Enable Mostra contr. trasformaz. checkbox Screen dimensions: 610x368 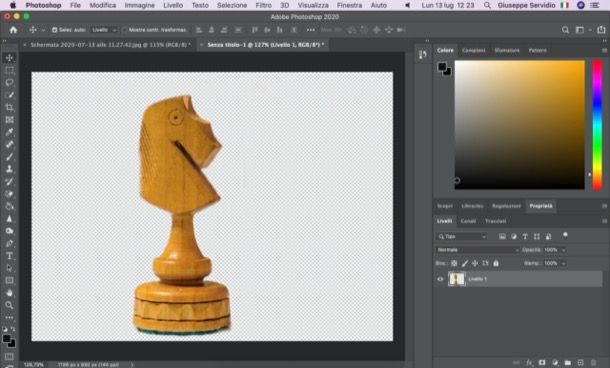124,30
